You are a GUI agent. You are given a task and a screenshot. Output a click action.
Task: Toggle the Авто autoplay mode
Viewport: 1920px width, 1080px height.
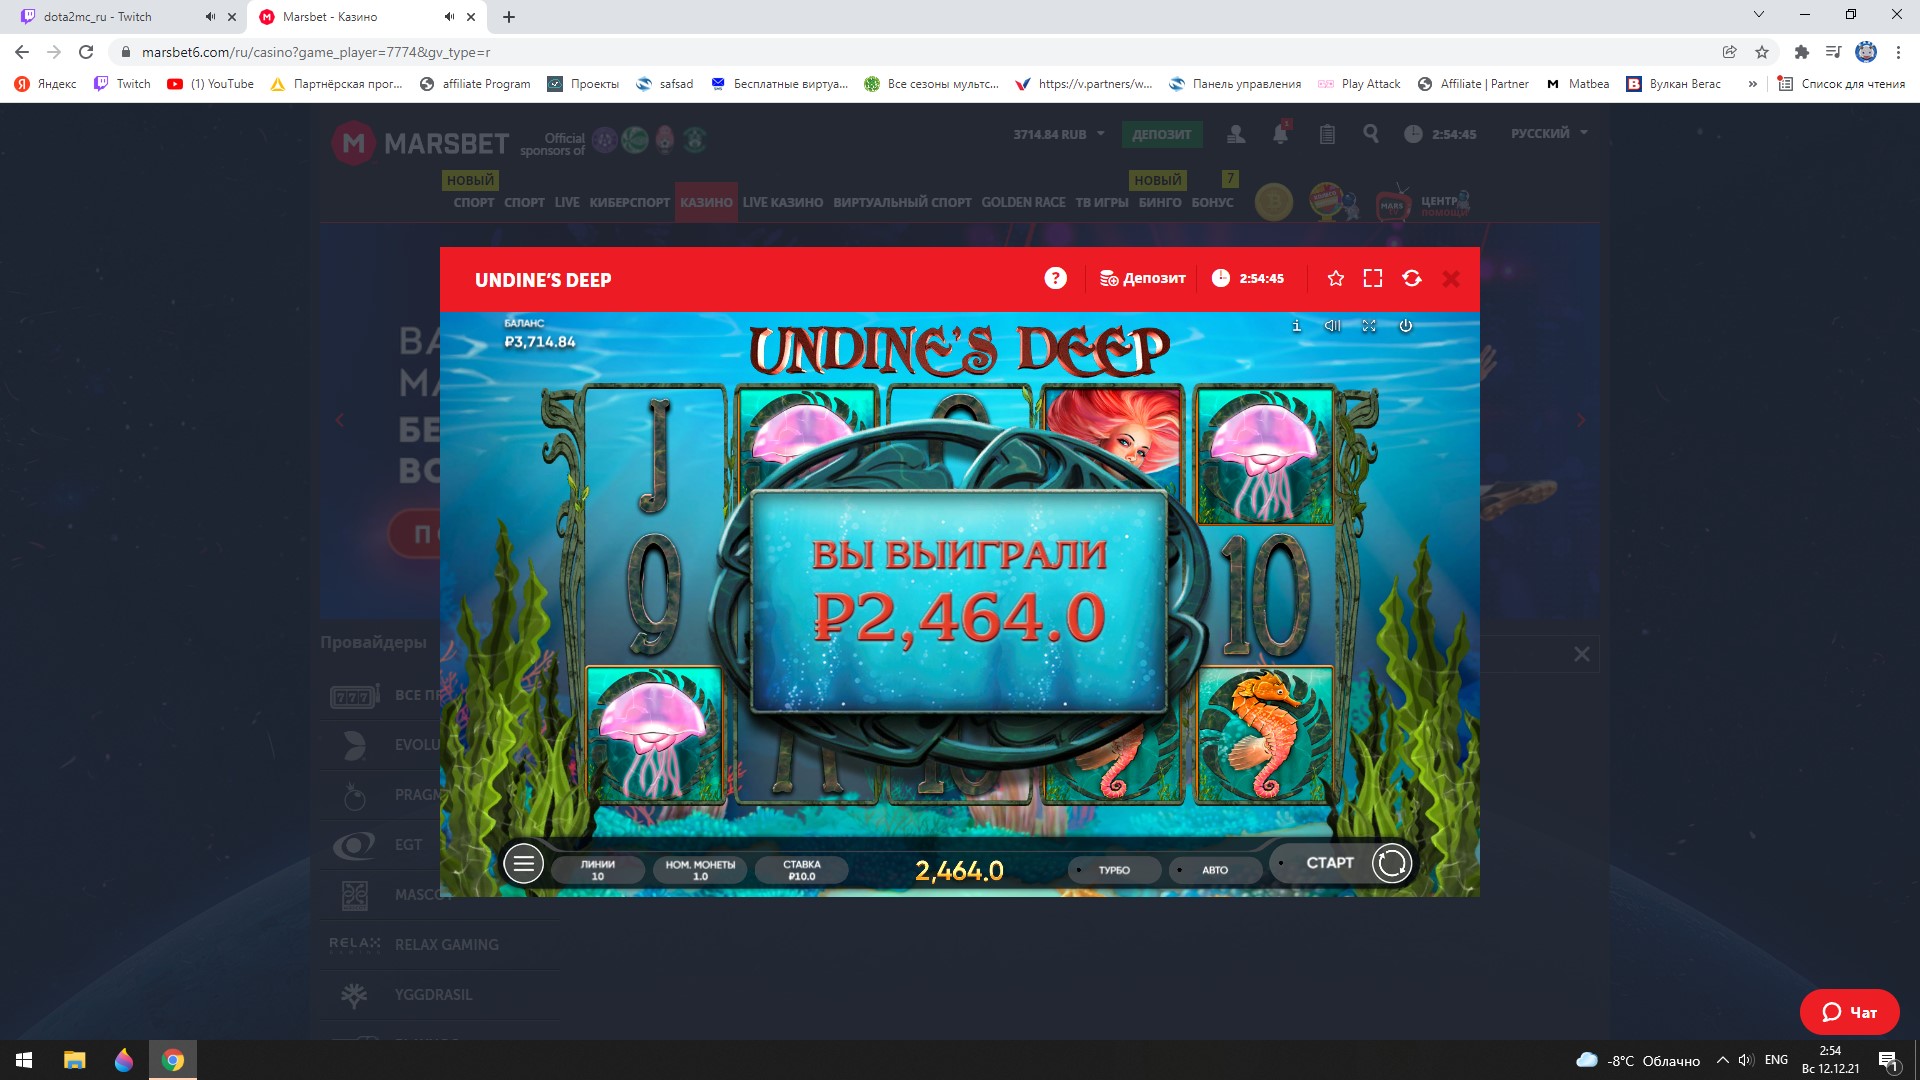(x=1214, y=870)
